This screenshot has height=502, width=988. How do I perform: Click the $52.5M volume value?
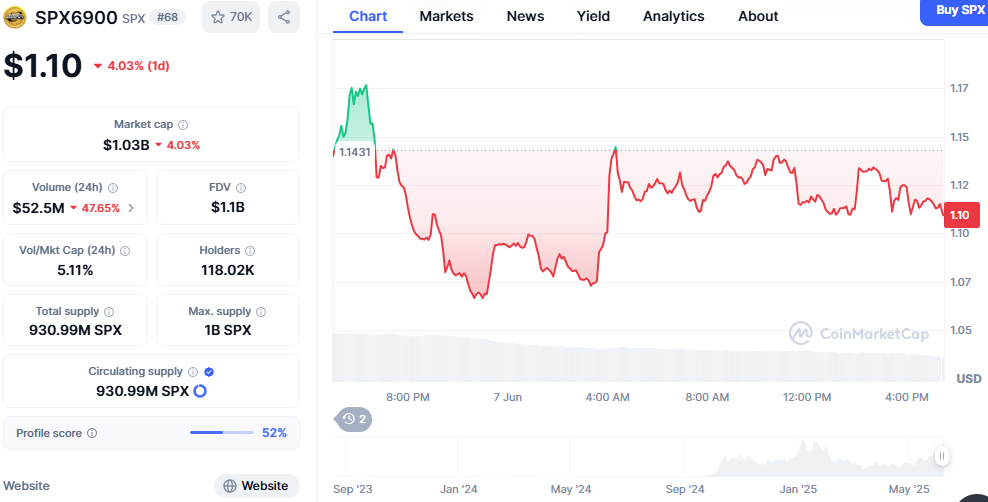(x=38, y=208)
